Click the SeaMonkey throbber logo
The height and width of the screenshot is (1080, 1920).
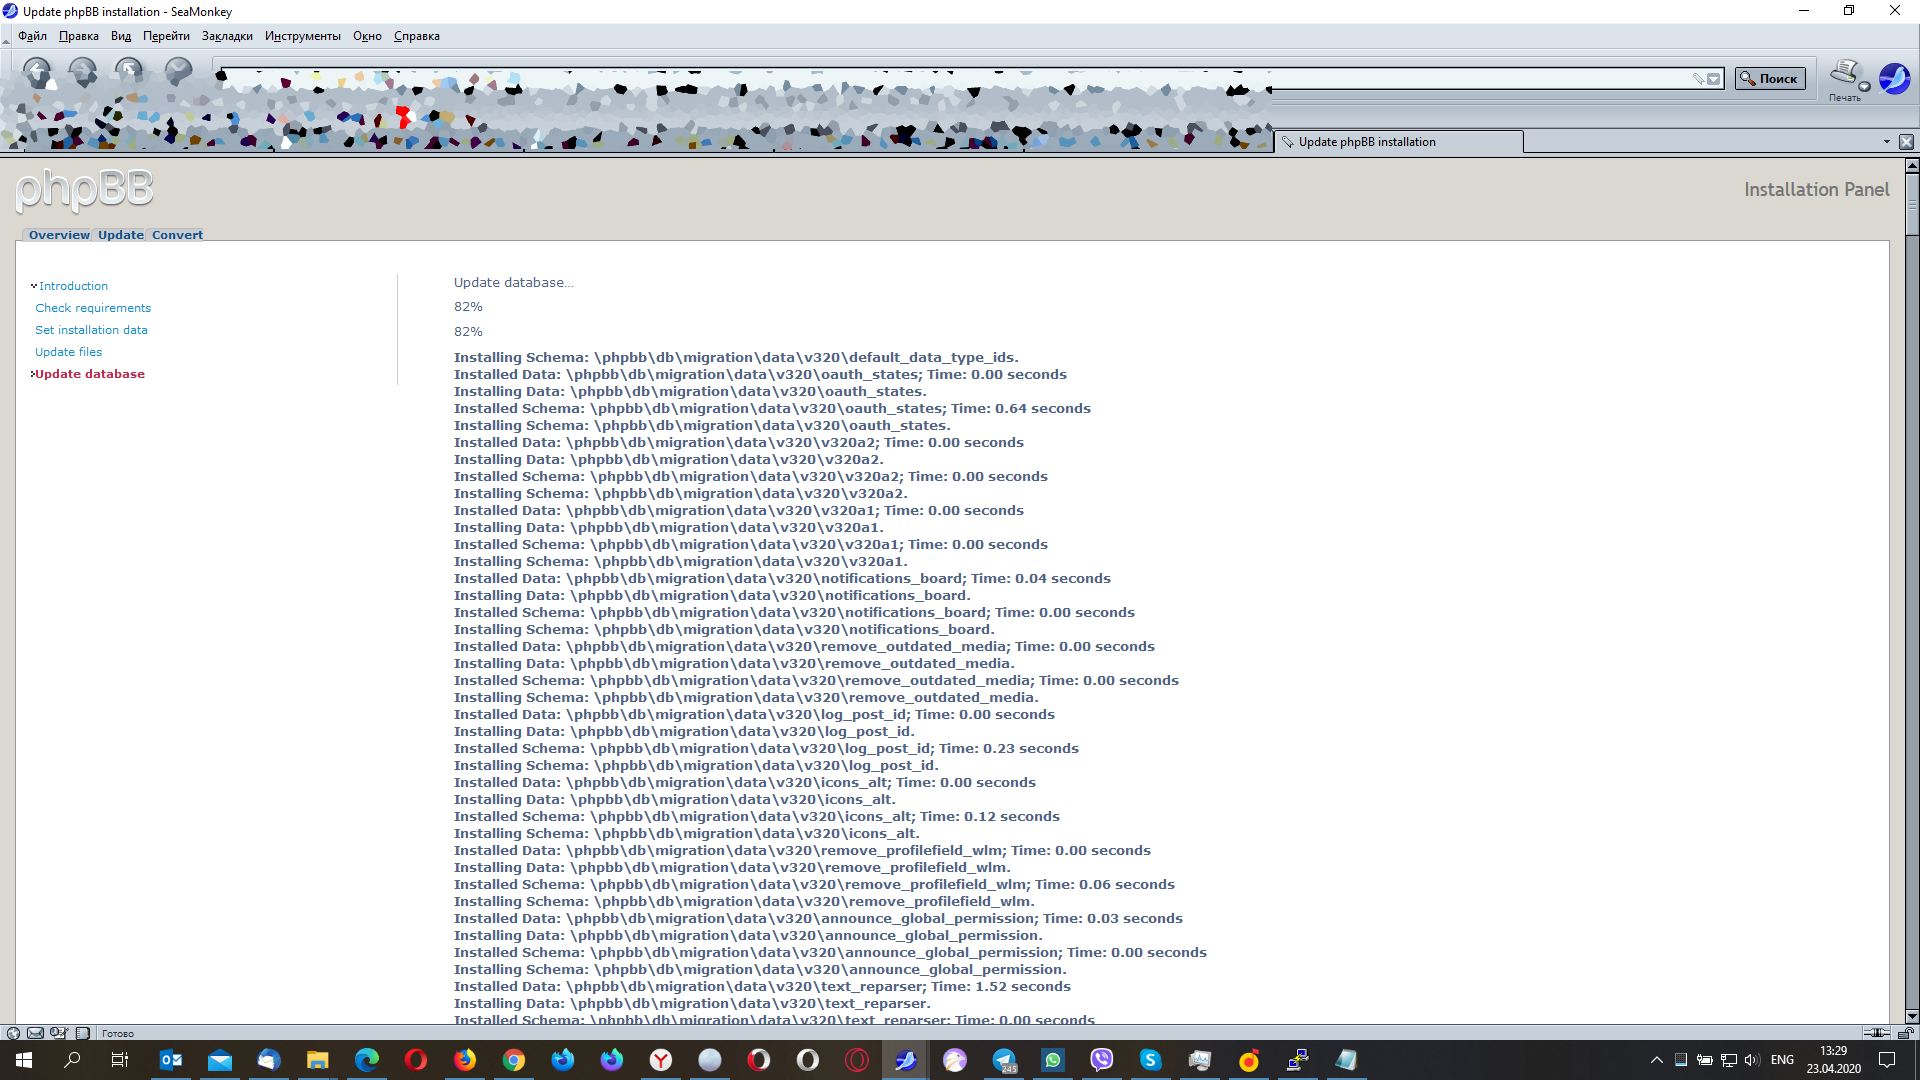click(x=1894, y=78)
